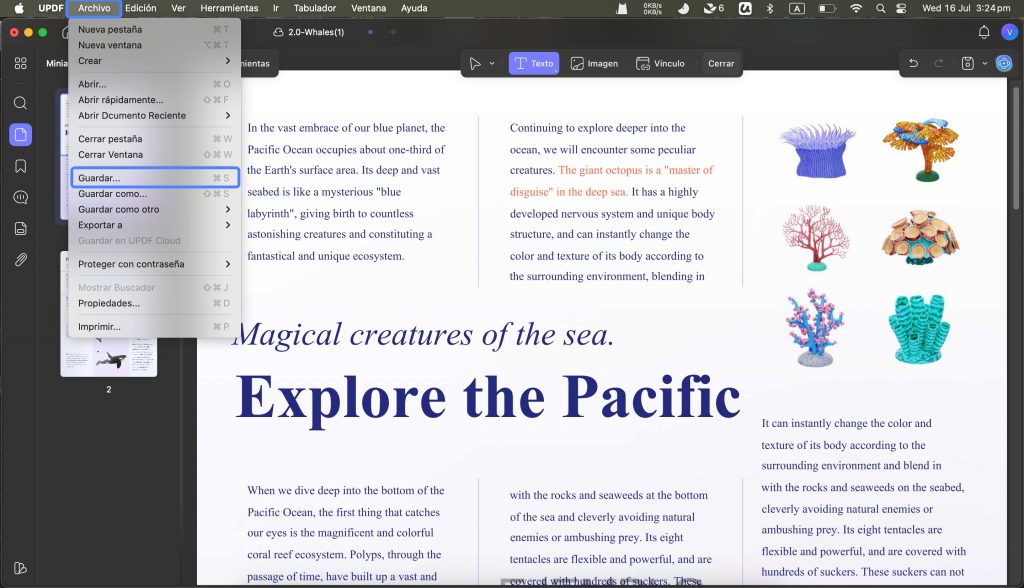The image size is (1024, 588).
Task: Click the Wi-Fi status icon
Action: 856,8
